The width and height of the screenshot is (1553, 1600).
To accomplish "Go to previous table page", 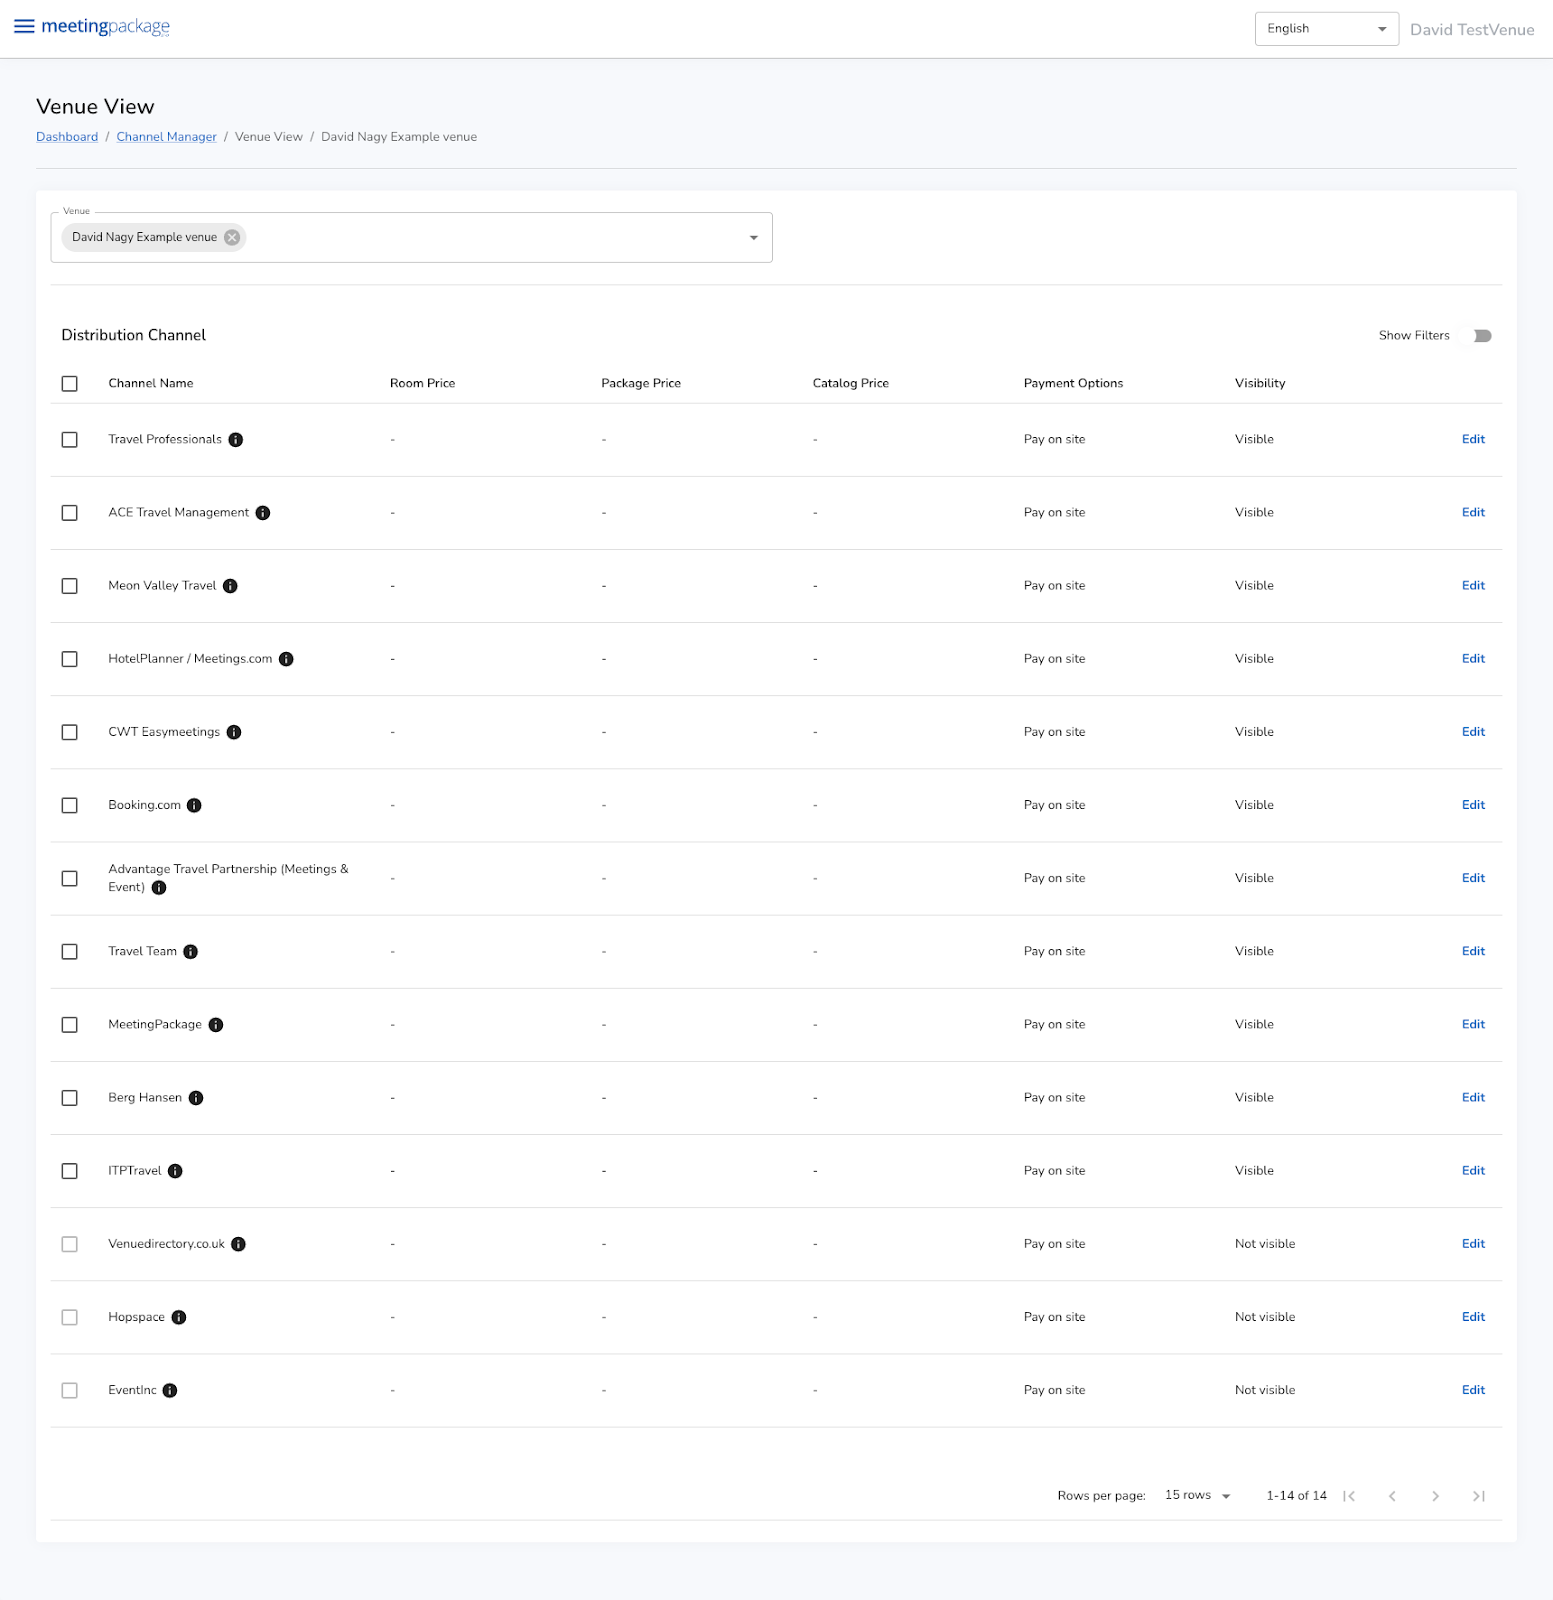I will click(1392, 1496).
